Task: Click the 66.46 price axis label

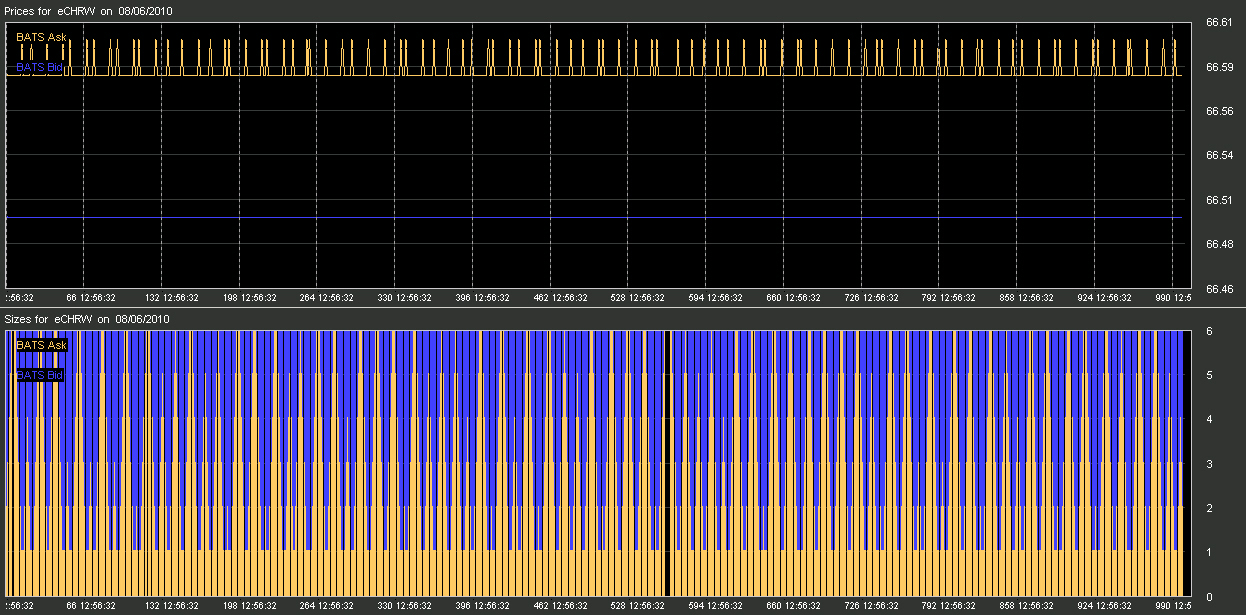Action: click(x=1219, y=289)
